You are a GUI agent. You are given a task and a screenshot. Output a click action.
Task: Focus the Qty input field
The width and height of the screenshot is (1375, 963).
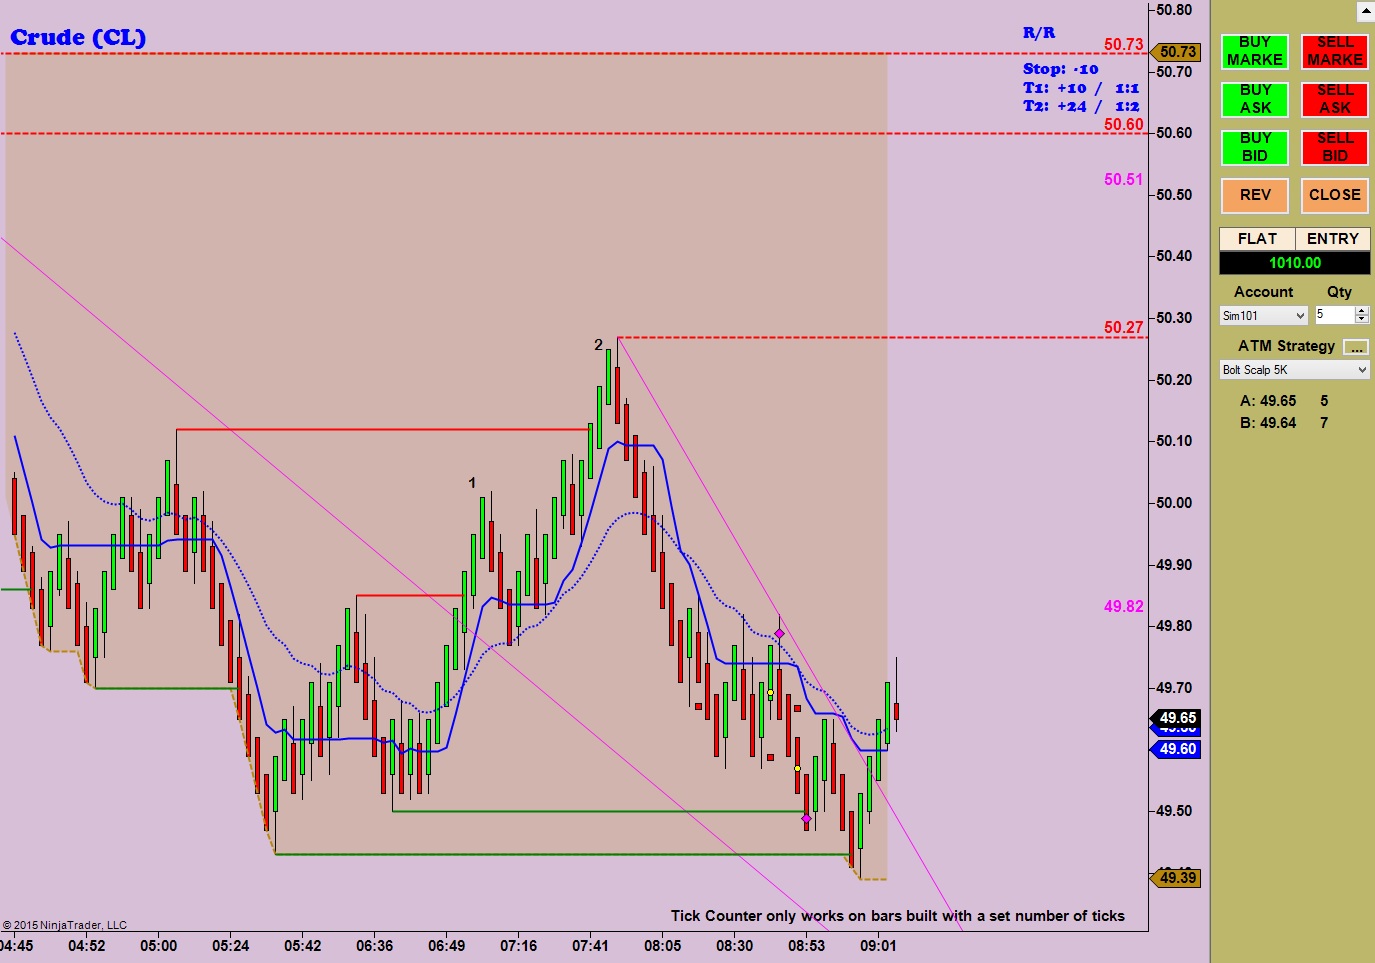pyautogui.click(x=1334, y=315)
